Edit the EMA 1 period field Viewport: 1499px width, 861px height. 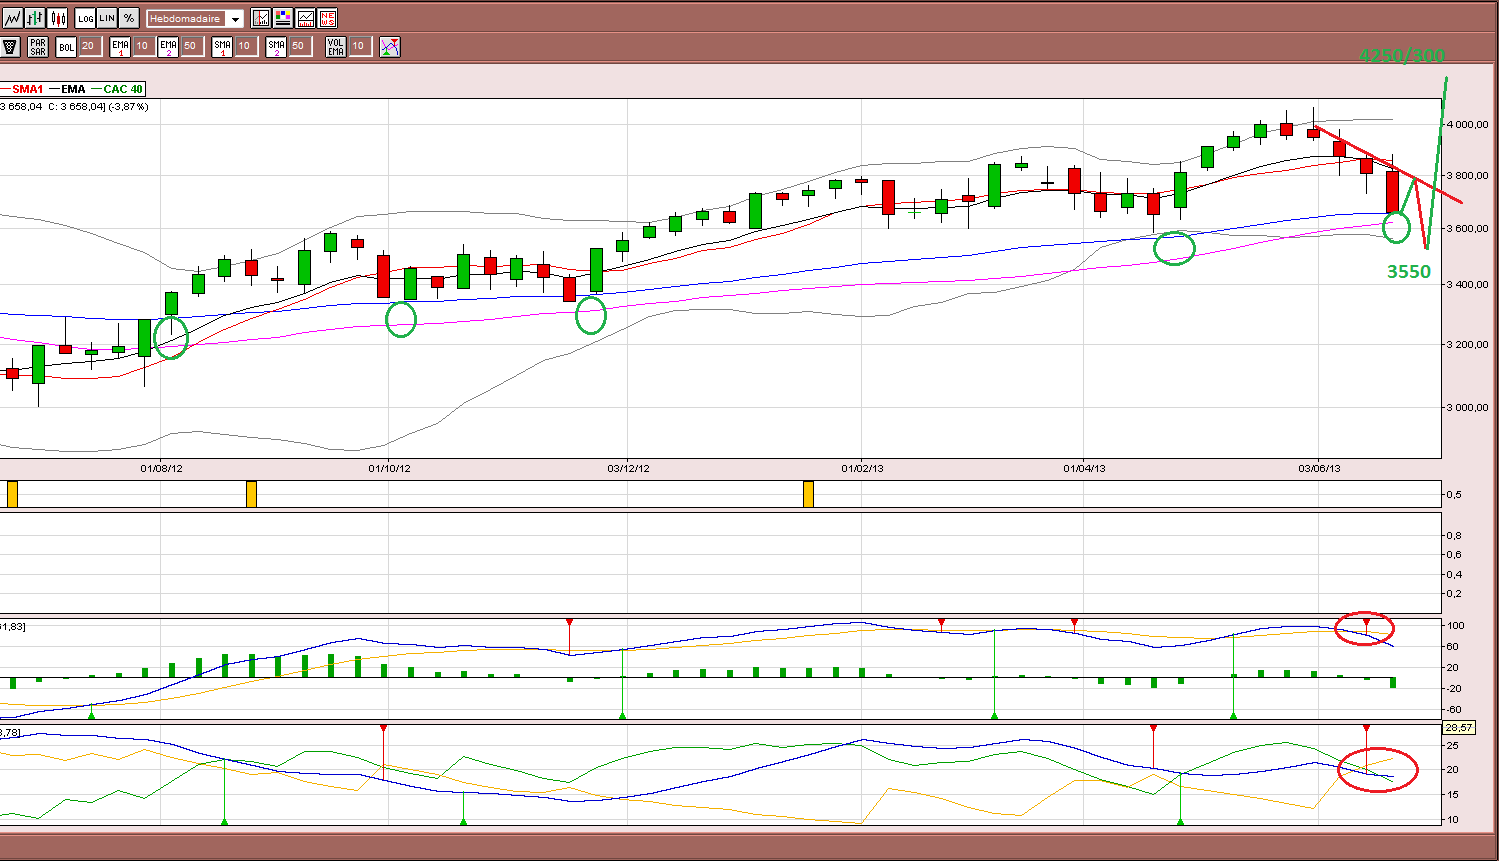[x=142, y=46]
